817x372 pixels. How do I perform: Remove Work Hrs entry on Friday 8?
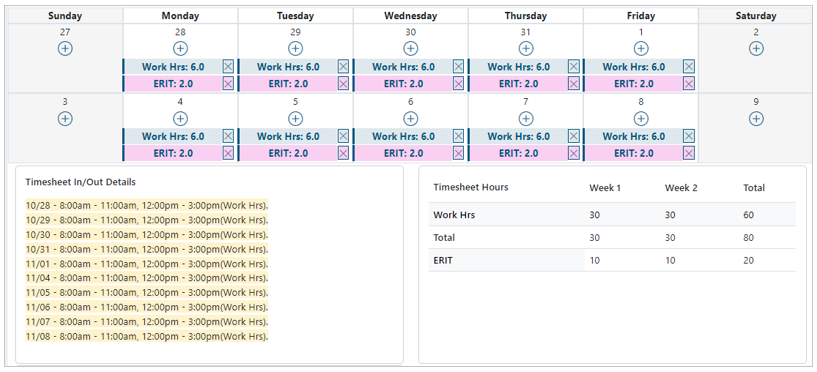click(x=689, y=137)
